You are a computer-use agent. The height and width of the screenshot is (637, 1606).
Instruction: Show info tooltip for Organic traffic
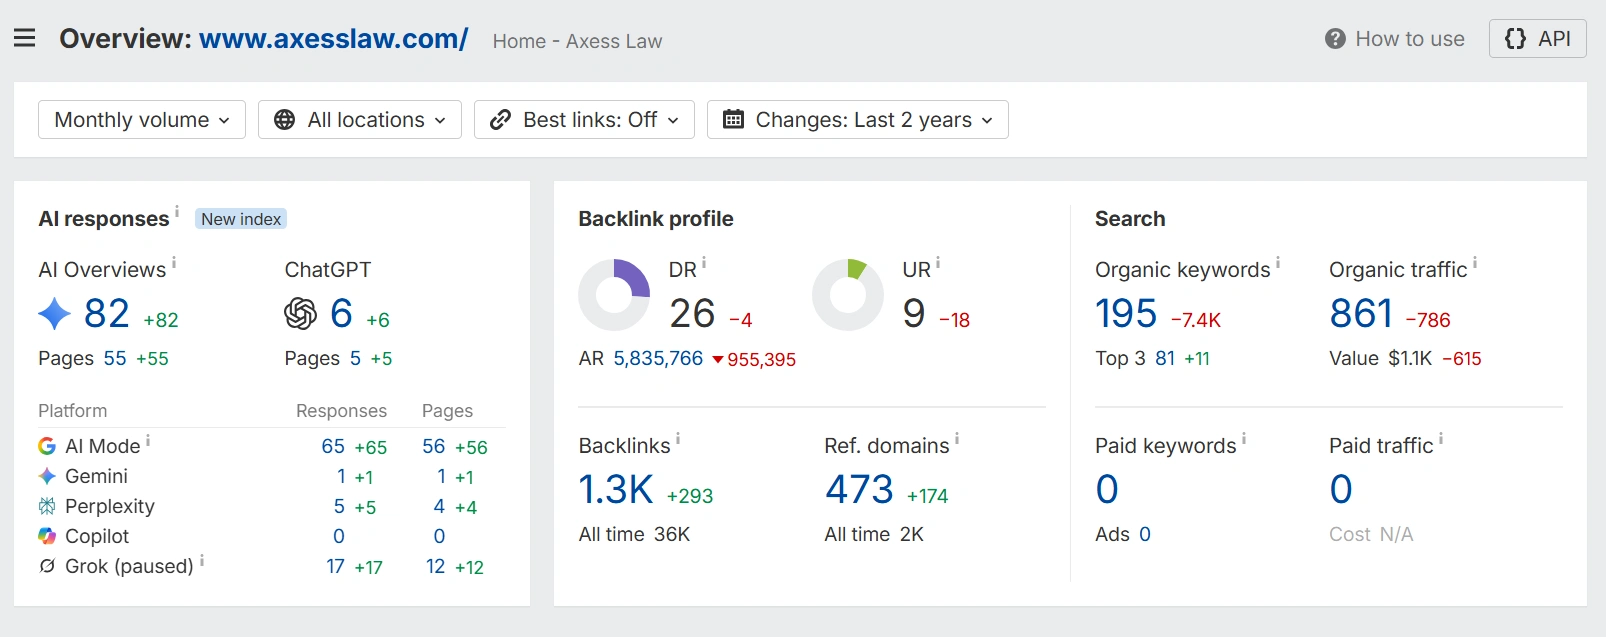1475,262
